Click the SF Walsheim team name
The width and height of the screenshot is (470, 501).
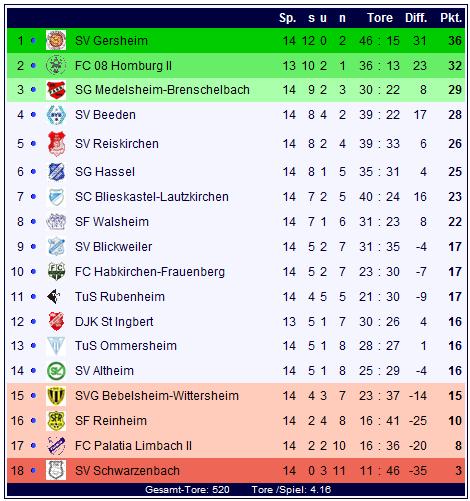pos(112,222)
